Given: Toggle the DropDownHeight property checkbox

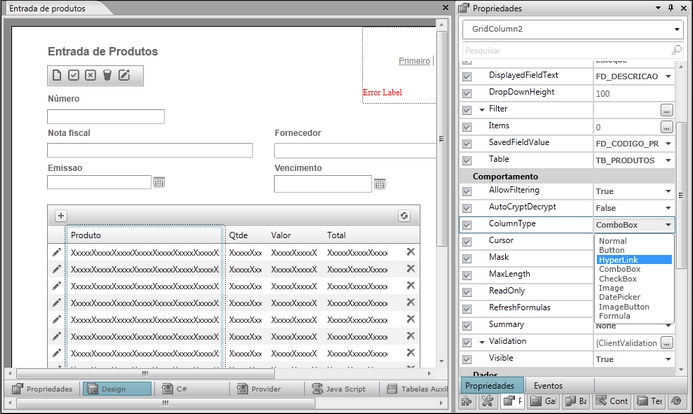Looking at the screenshot, I should tap(467, 93).
